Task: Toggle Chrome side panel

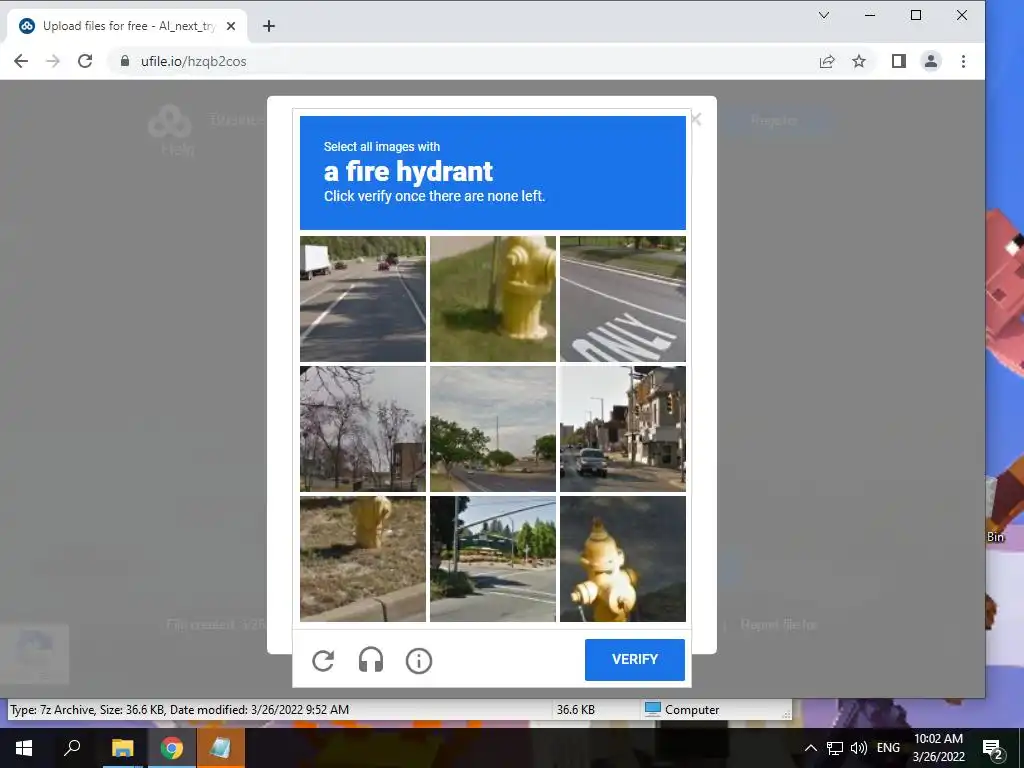Action: point(899,61)
